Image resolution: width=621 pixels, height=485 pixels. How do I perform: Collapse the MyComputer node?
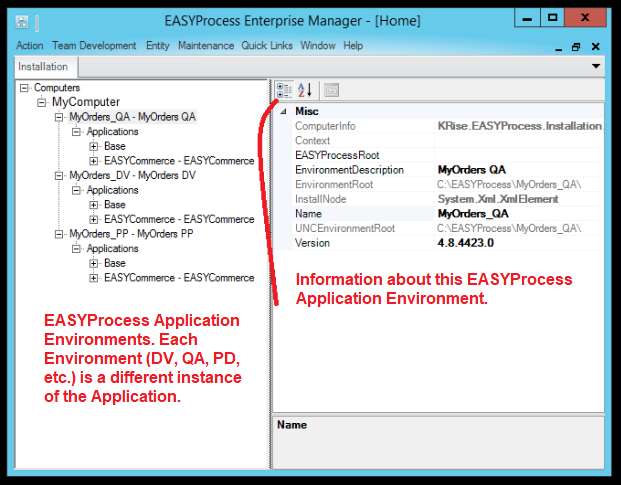coord(42,102)
